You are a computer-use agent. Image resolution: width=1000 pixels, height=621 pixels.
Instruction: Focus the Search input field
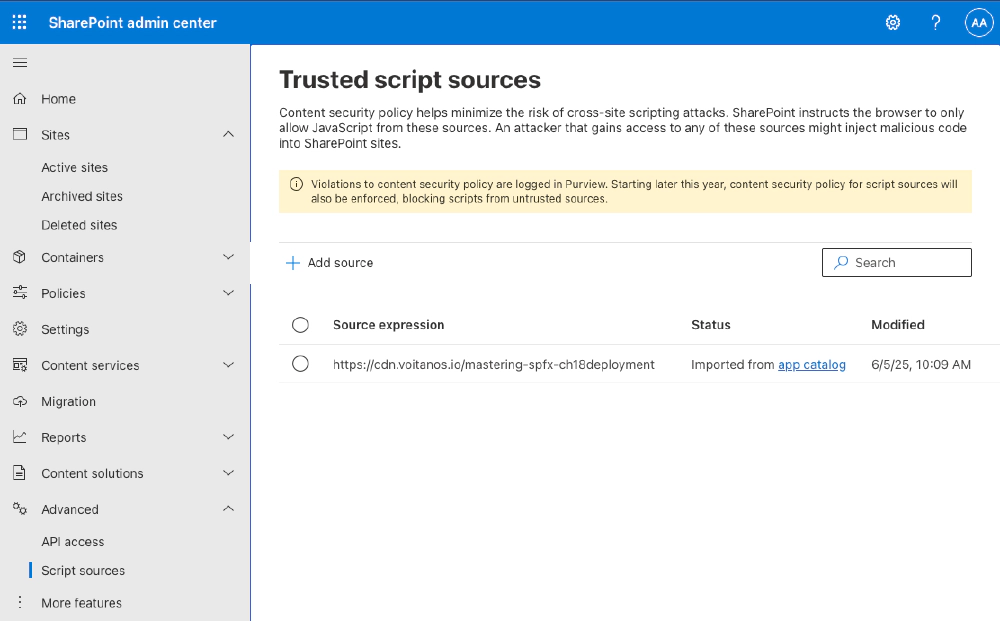[x=897, y=263]
